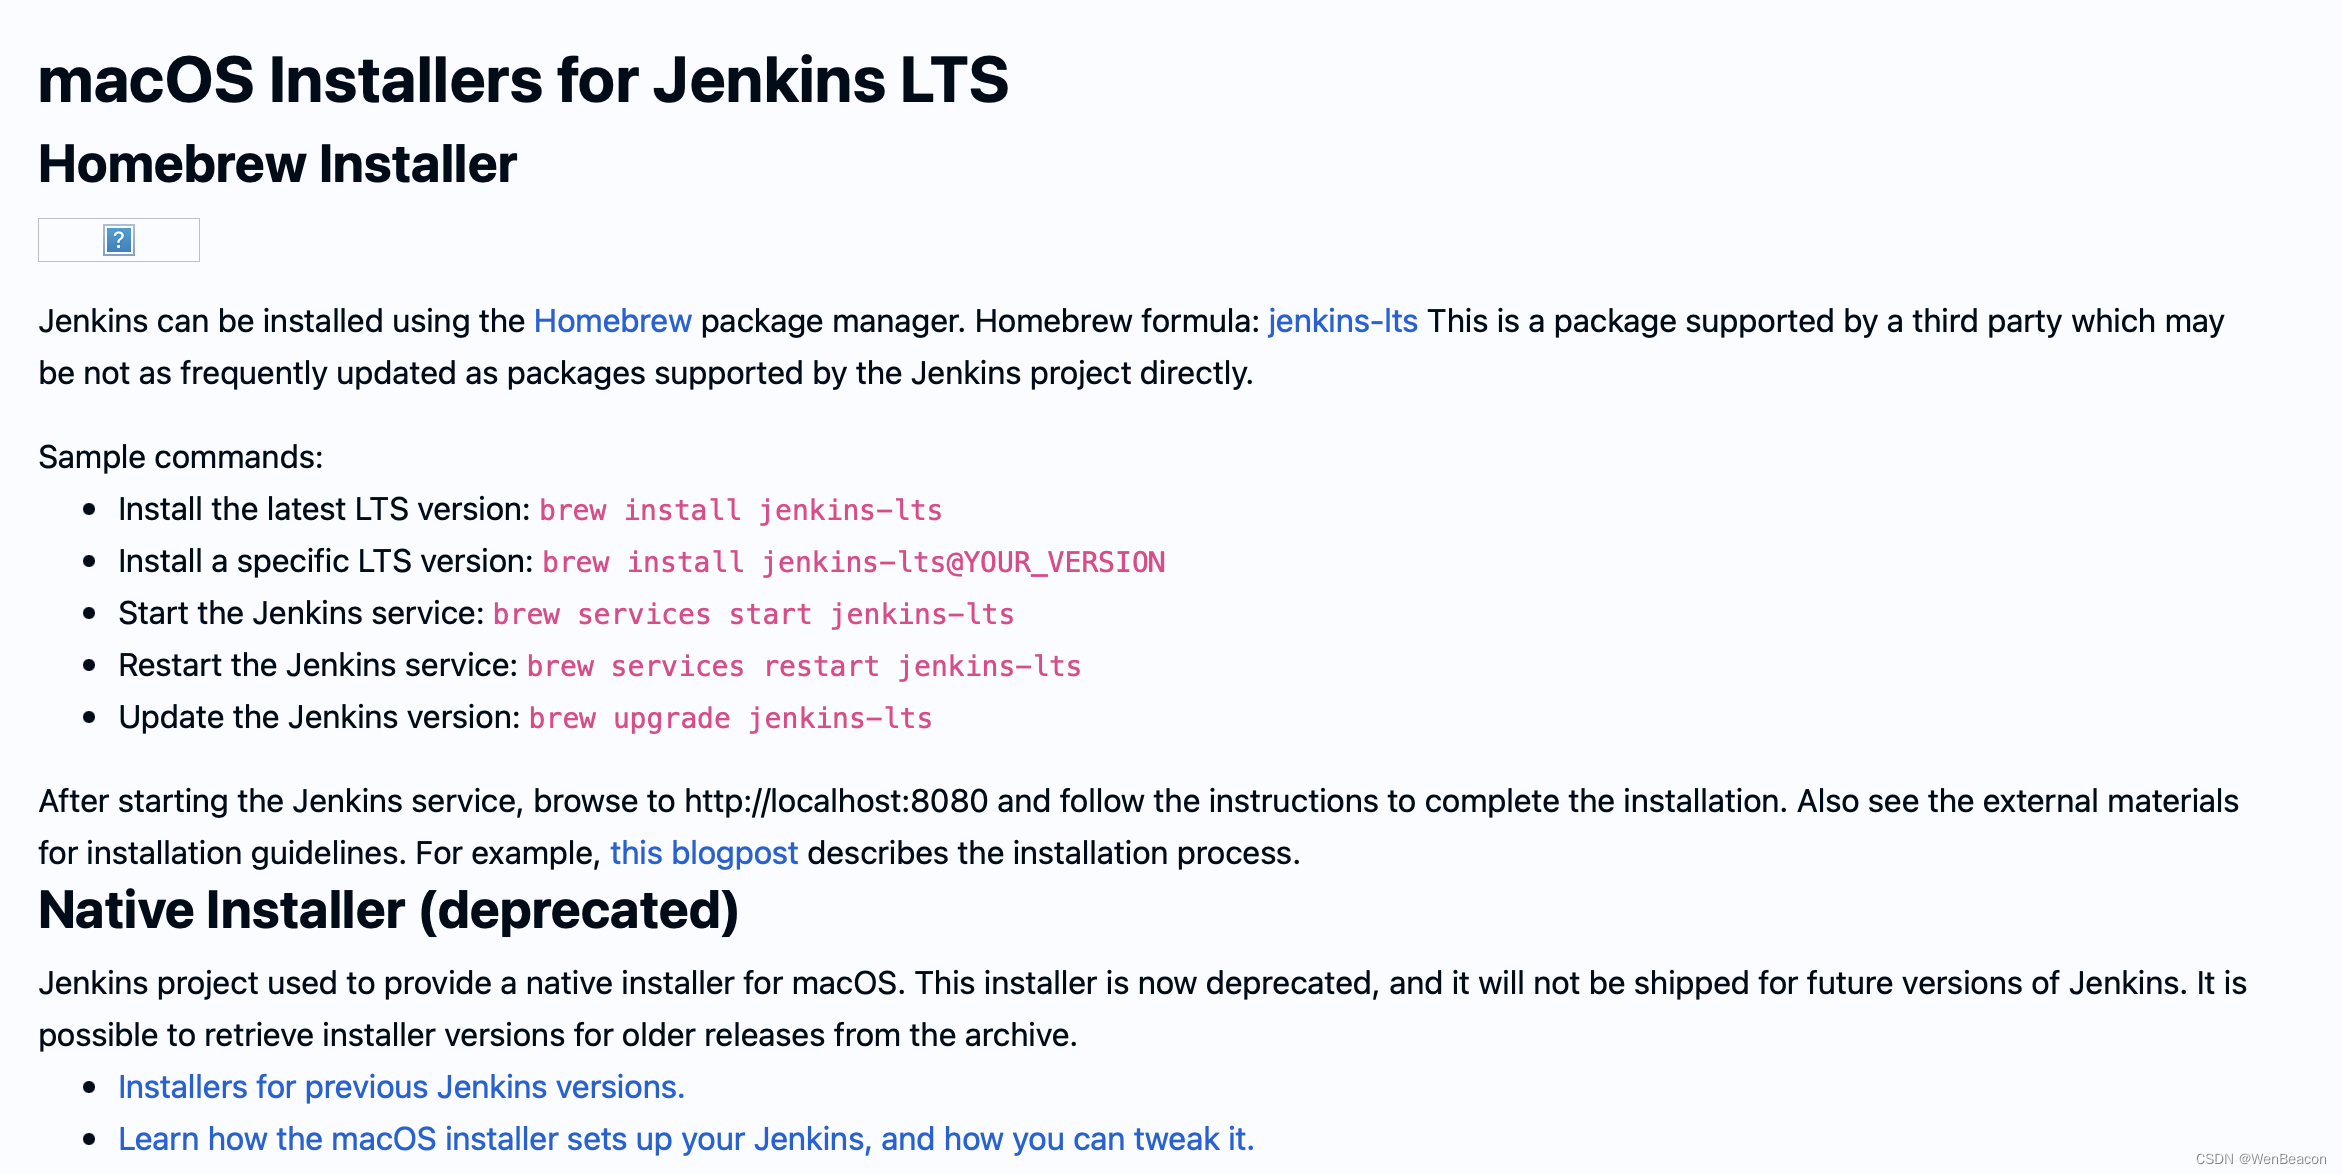Click the bullet beside 'Update the Jenkins version'

(90, 717)
